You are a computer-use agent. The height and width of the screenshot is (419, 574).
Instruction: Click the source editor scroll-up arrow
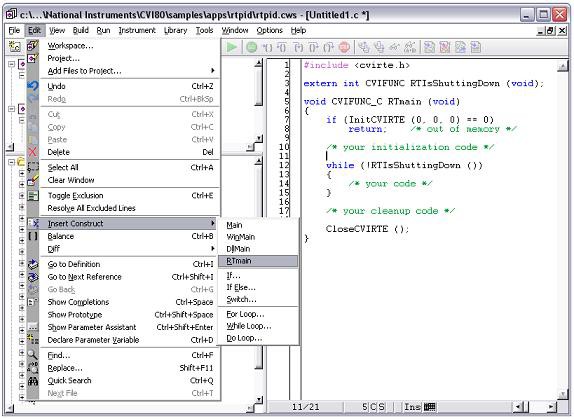coord(562,66)
